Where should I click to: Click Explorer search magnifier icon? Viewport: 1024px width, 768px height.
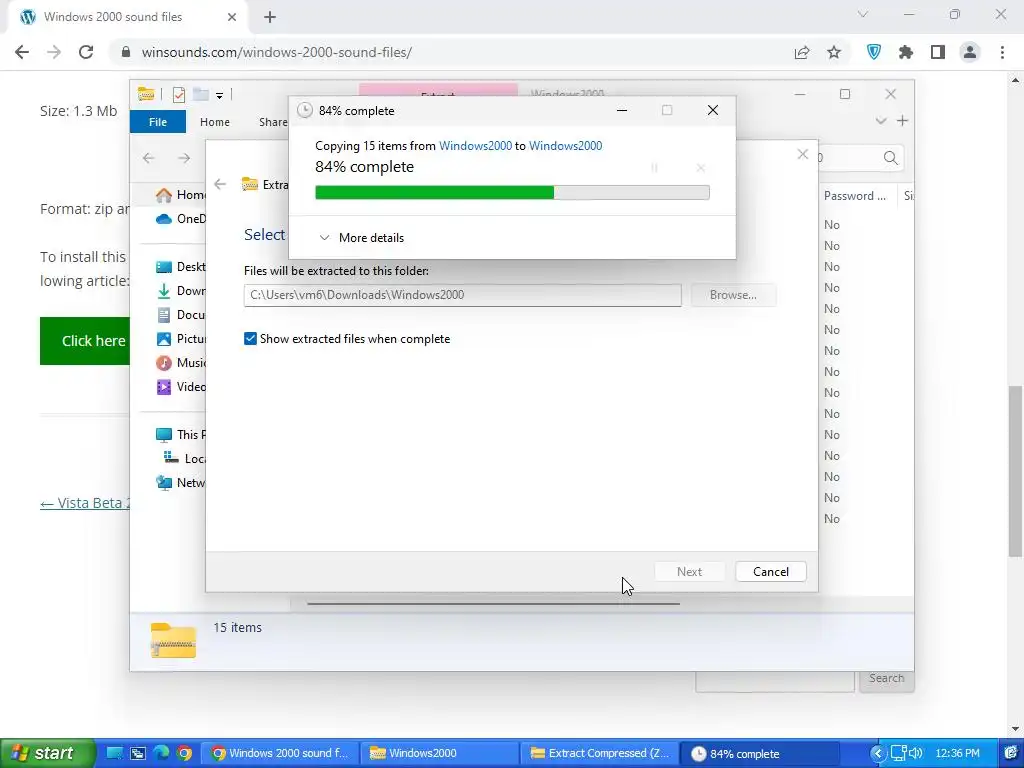pyautogui.click(x=890, y=157)
